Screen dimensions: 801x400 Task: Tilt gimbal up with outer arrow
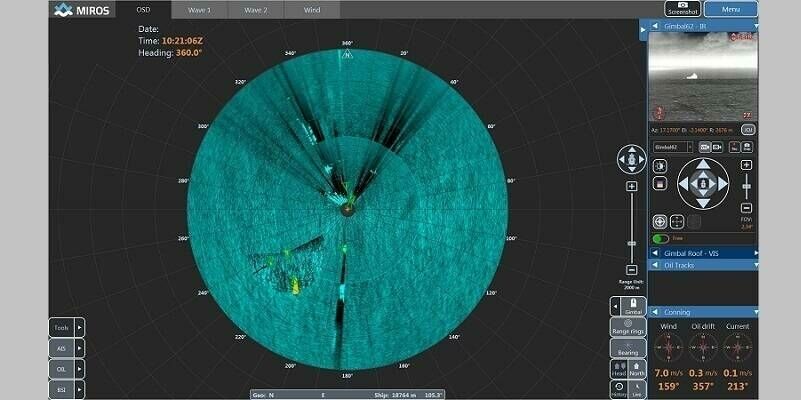703,164
